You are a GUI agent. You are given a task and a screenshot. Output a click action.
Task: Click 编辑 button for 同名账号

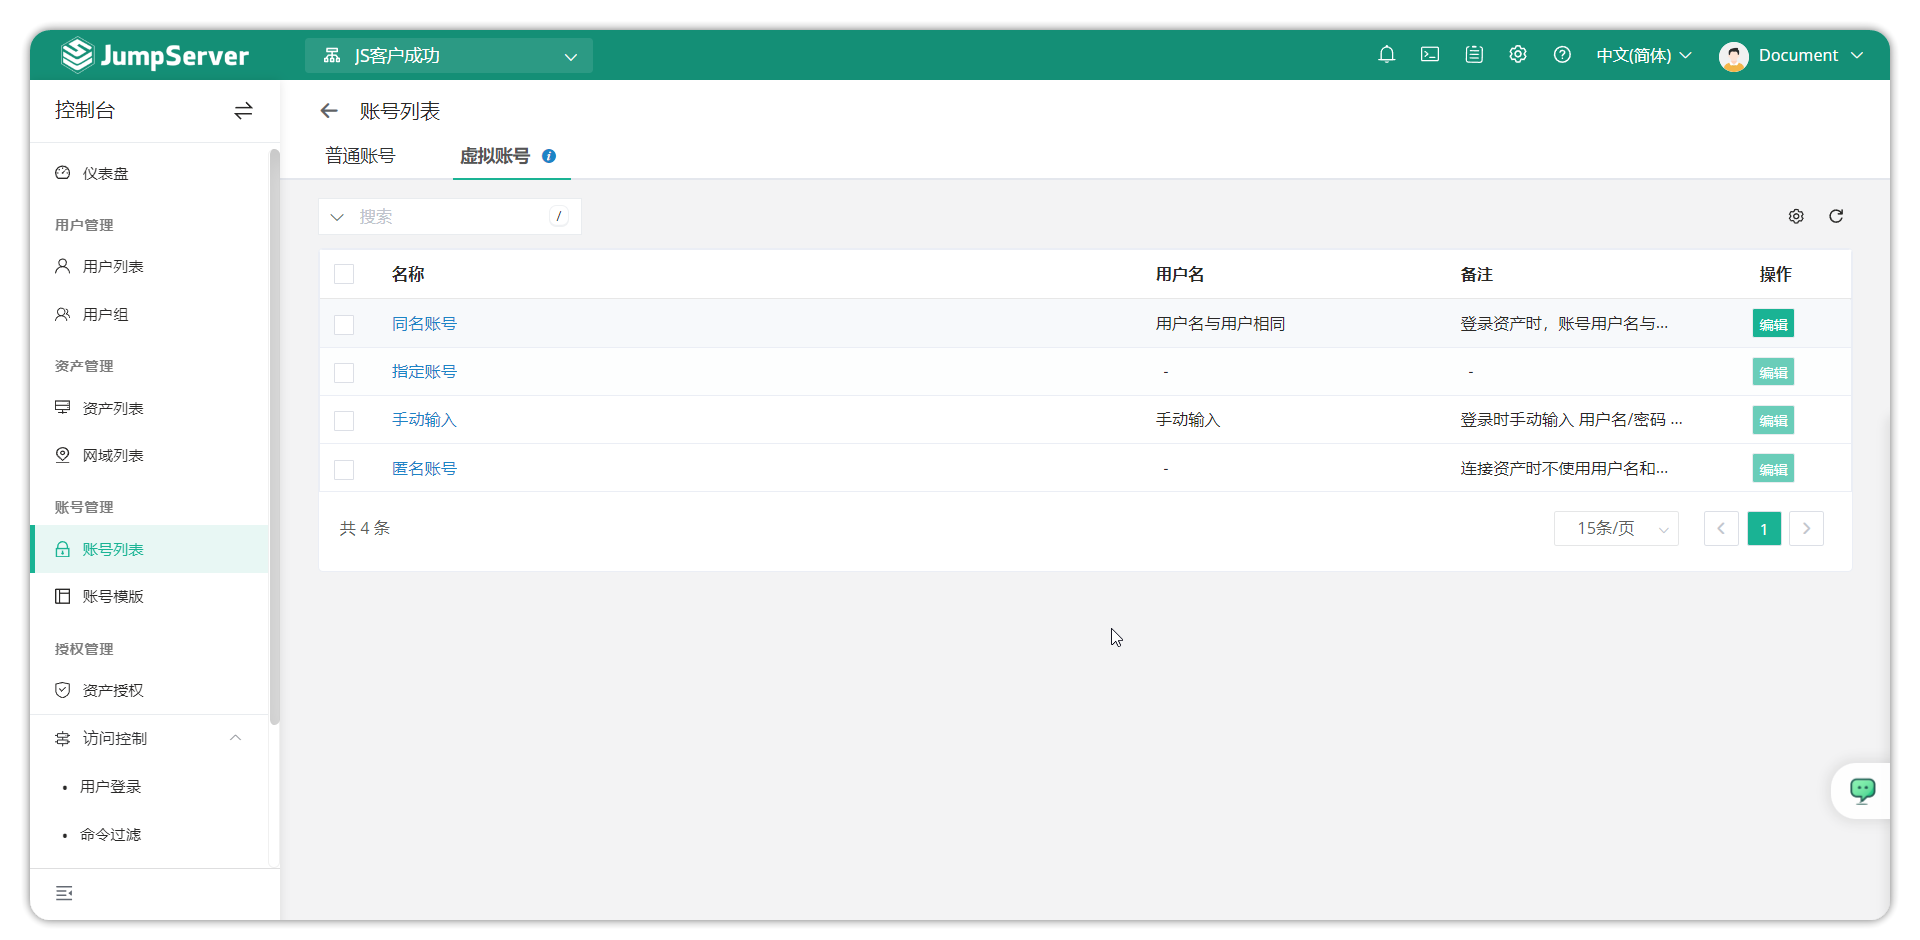pyautogui.click(x=1773, y=324)
